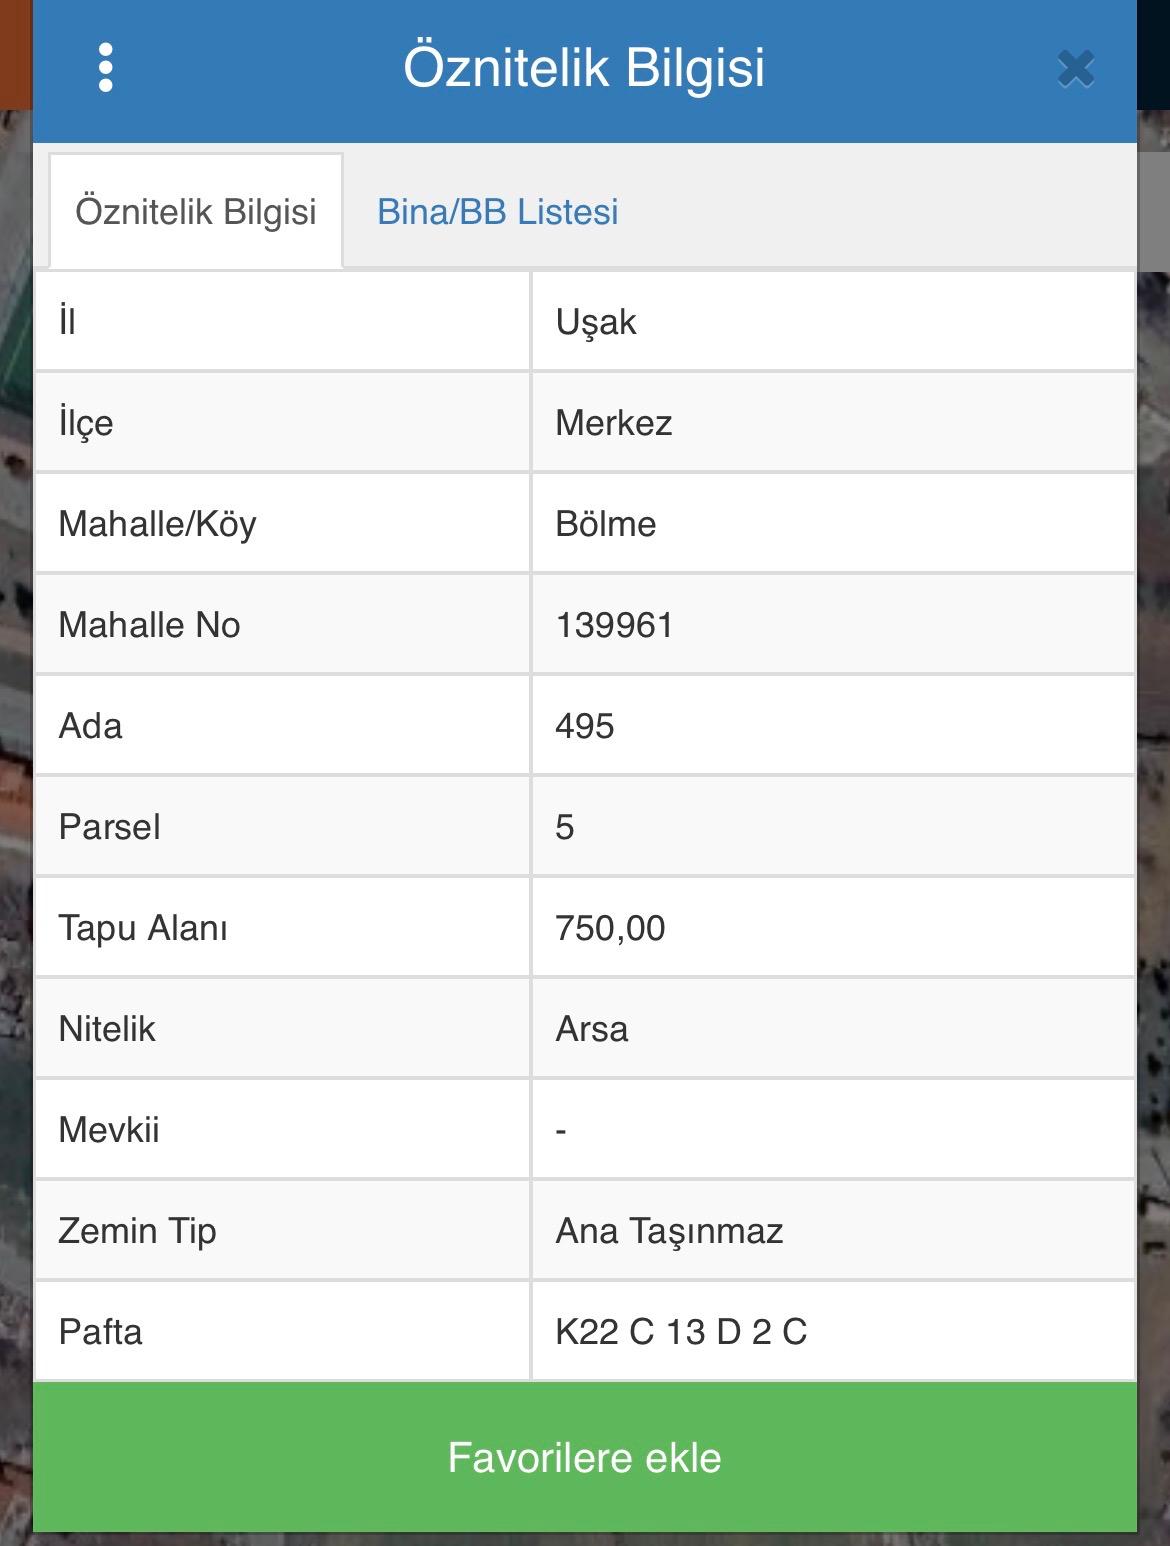1170x1546 pixels.
Task: Select the Nitelik value 'Arsa'
Action: coord(592,1029)
